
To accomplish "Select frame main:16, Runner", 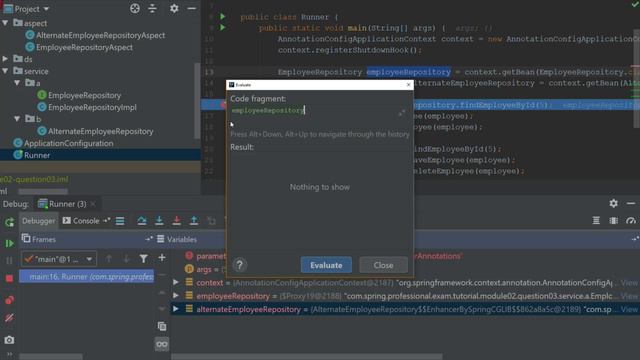I will pos(87,277).
